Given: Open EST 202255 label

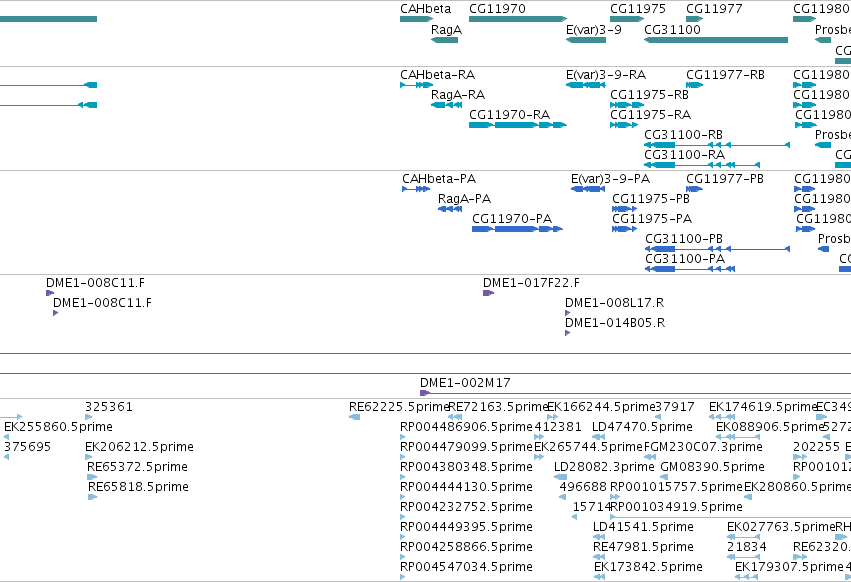Looking at the screenshot, I should [x=816, y=447].
